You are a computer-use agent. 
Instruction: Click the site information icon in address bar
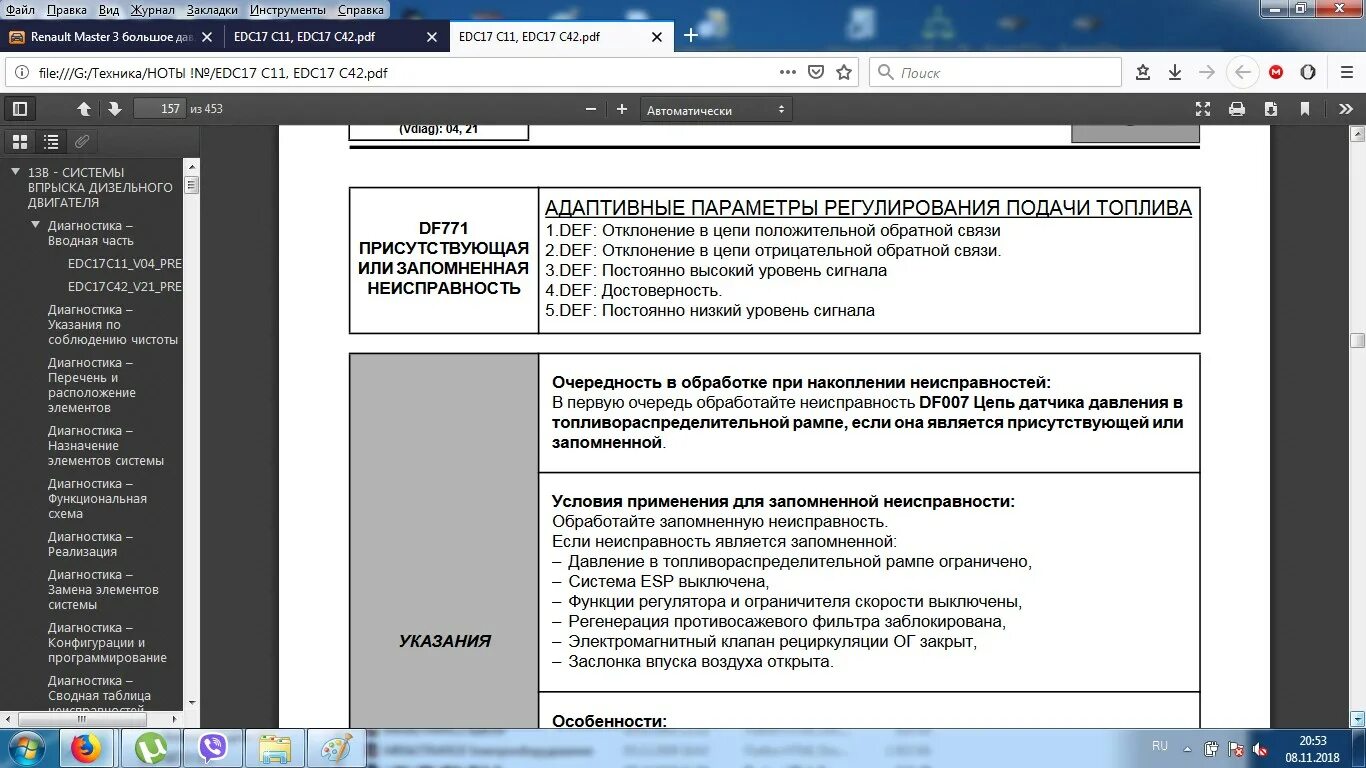23,73
